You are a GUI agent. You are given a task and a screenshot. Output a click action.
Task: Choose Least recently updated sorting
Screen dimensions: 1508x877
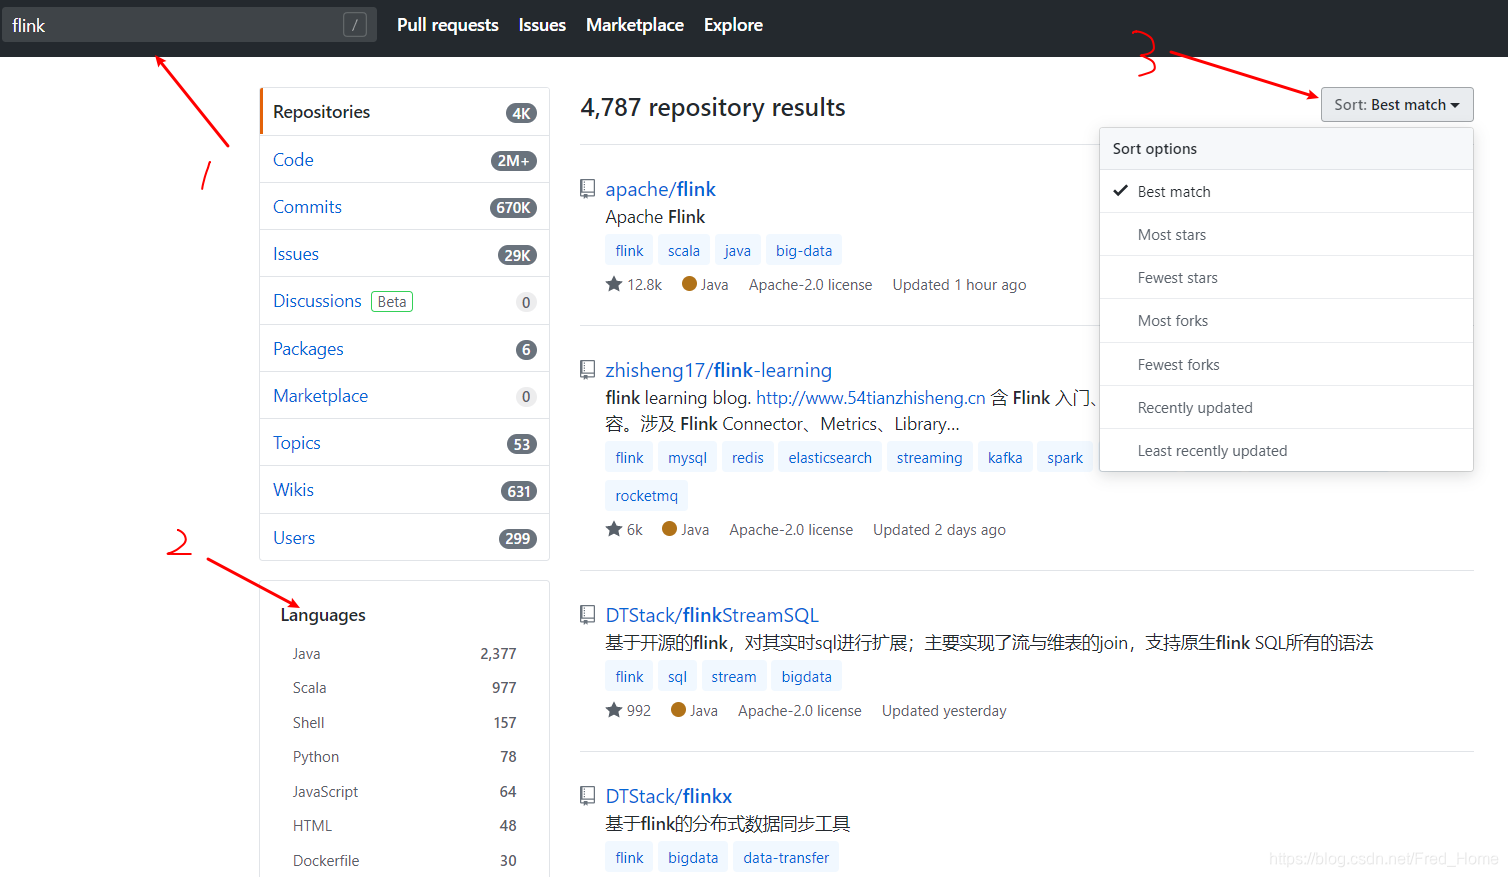point(1212,450)
